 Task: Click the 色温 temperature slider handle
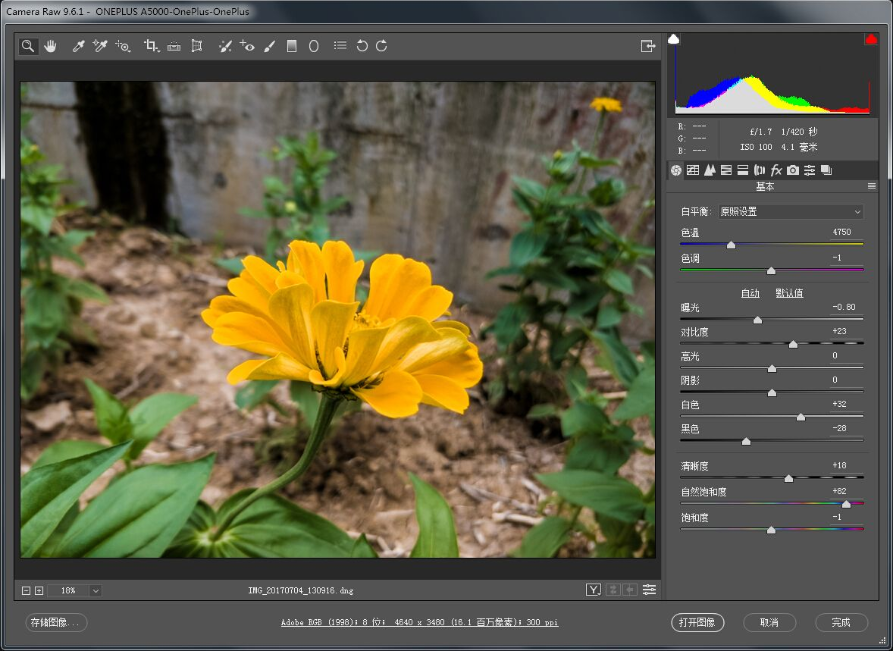point(731,244)
